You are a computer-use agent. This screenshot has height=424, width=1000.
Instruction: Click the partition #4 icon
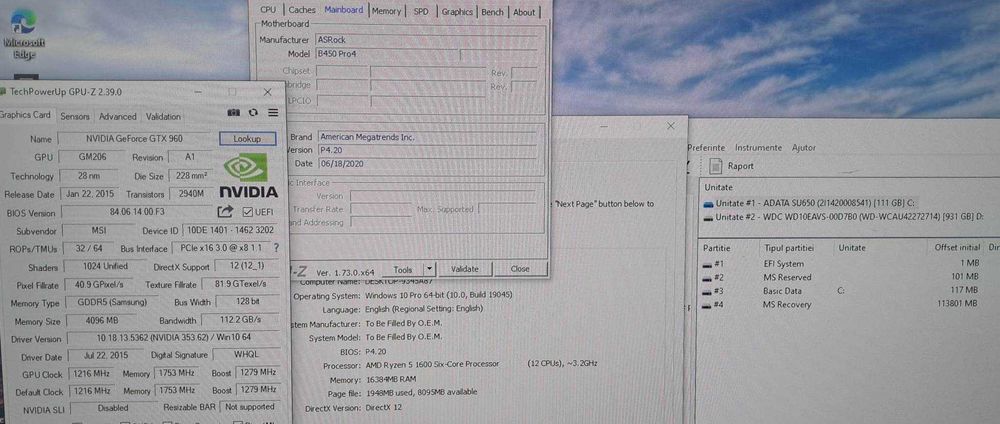707,305
